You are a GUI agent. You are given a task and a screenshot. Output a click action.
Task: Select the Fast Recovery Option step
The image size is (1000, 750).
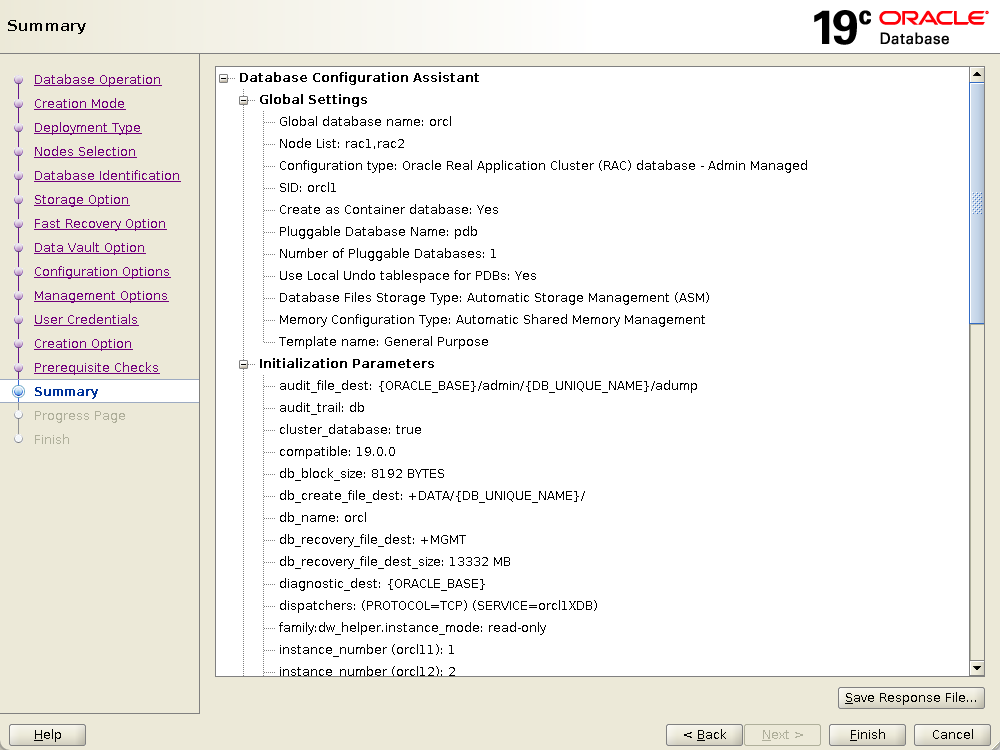pos(100,224)
